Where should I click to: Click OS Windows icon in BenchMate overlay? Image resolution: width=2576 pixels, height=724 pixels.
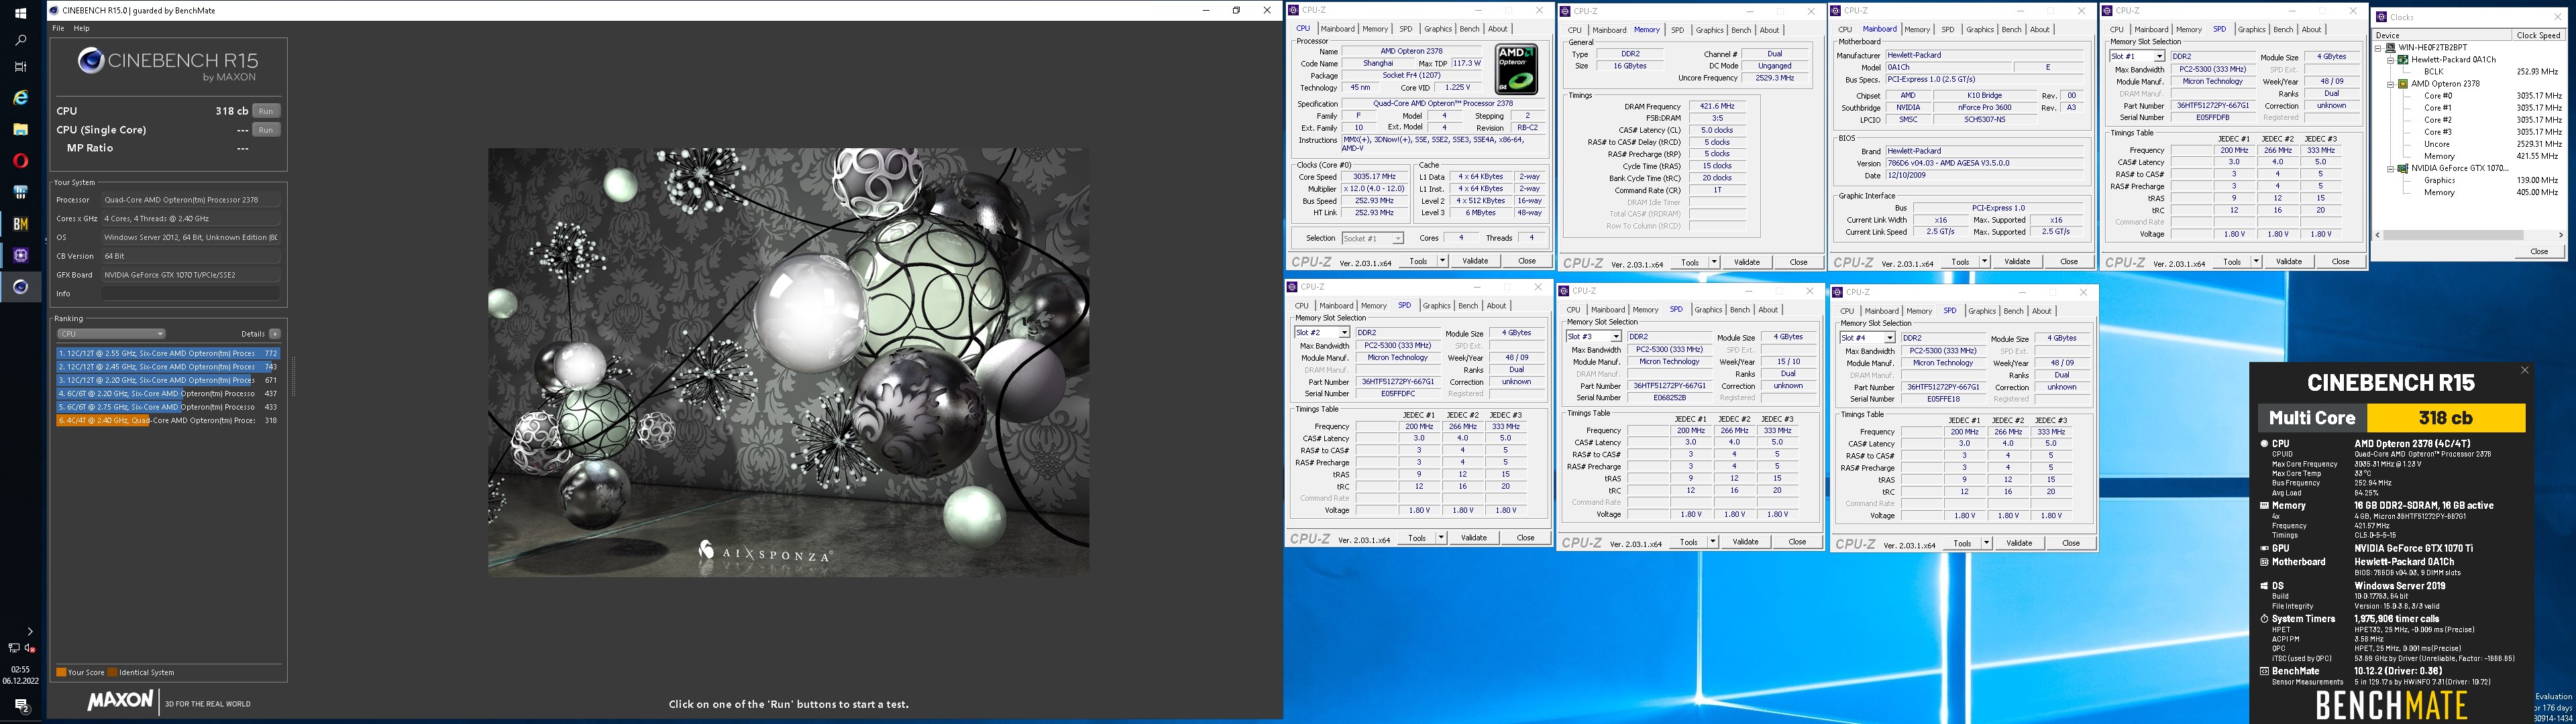(2264, 586)
